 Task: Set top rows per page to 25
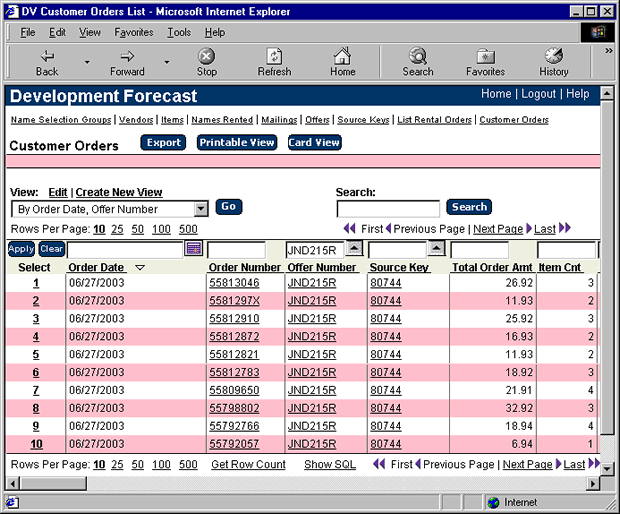click(117, 229)
